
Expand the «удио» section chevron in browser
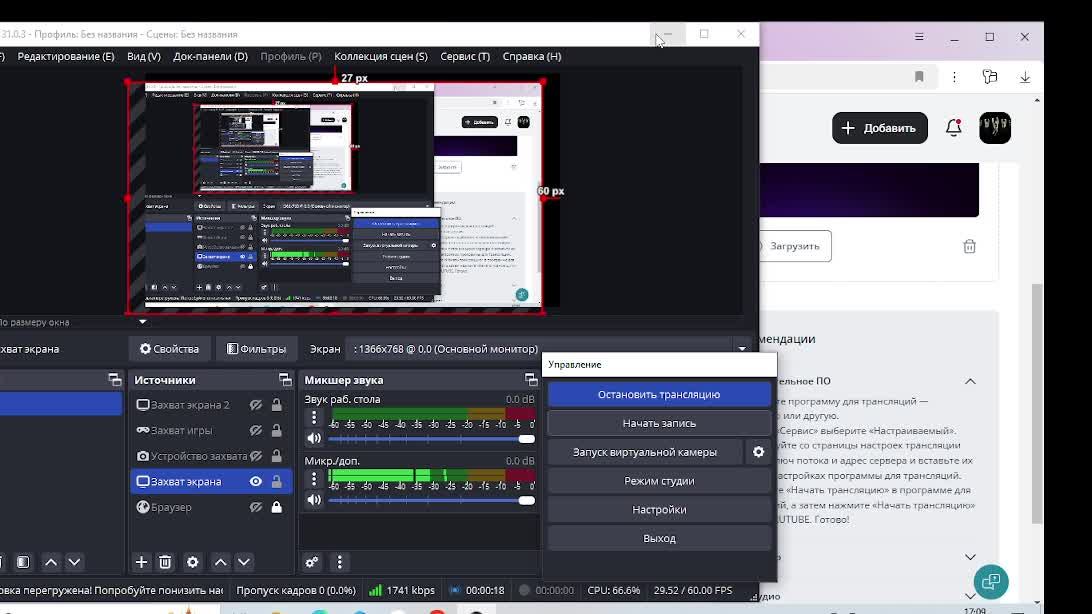970,596
